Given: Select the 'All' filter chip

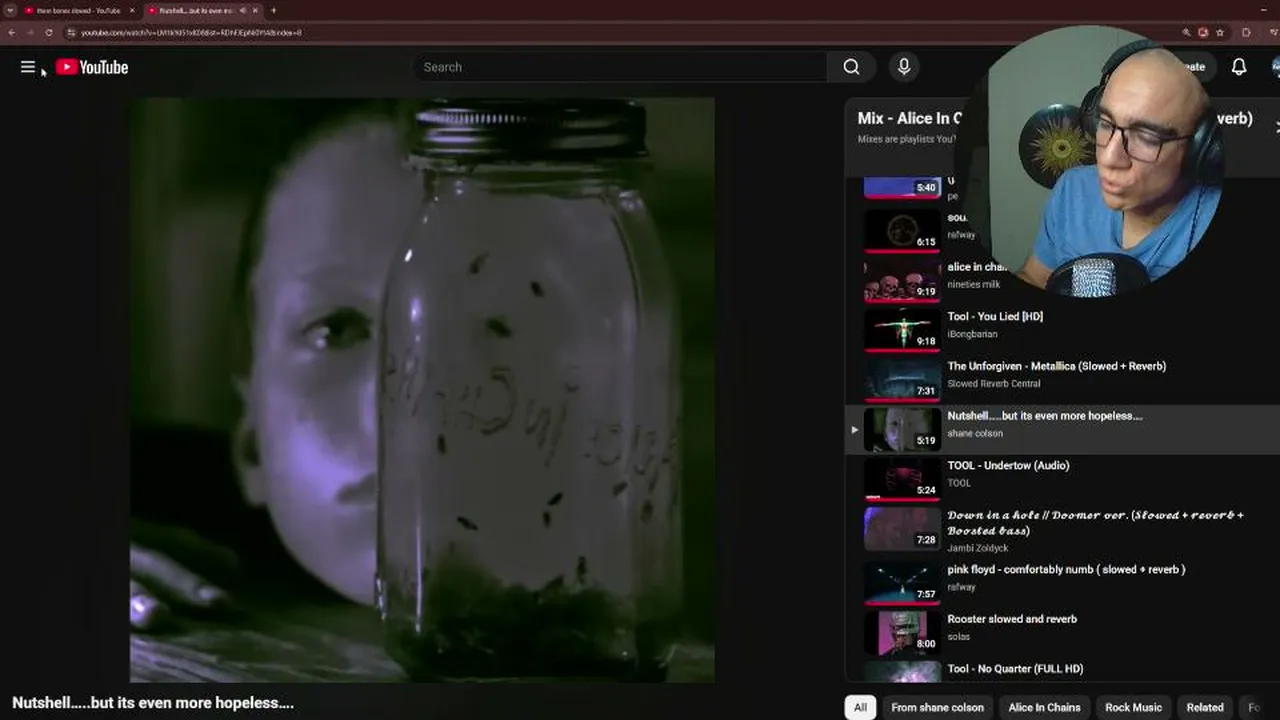Looking at the screenshot, I should coord(860,707).
